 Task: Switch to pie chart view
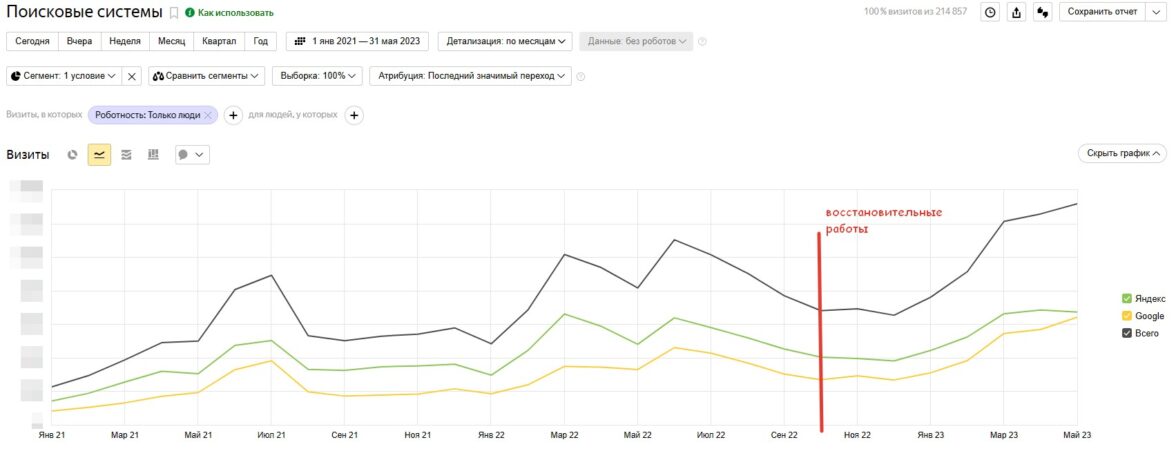tap(72, 155)
